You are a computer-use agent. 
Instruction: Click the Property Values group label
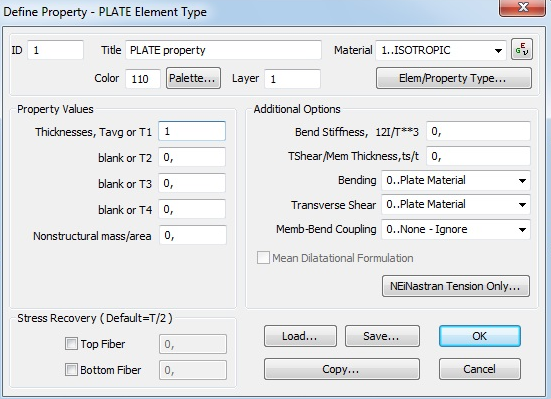pos(55,109)
